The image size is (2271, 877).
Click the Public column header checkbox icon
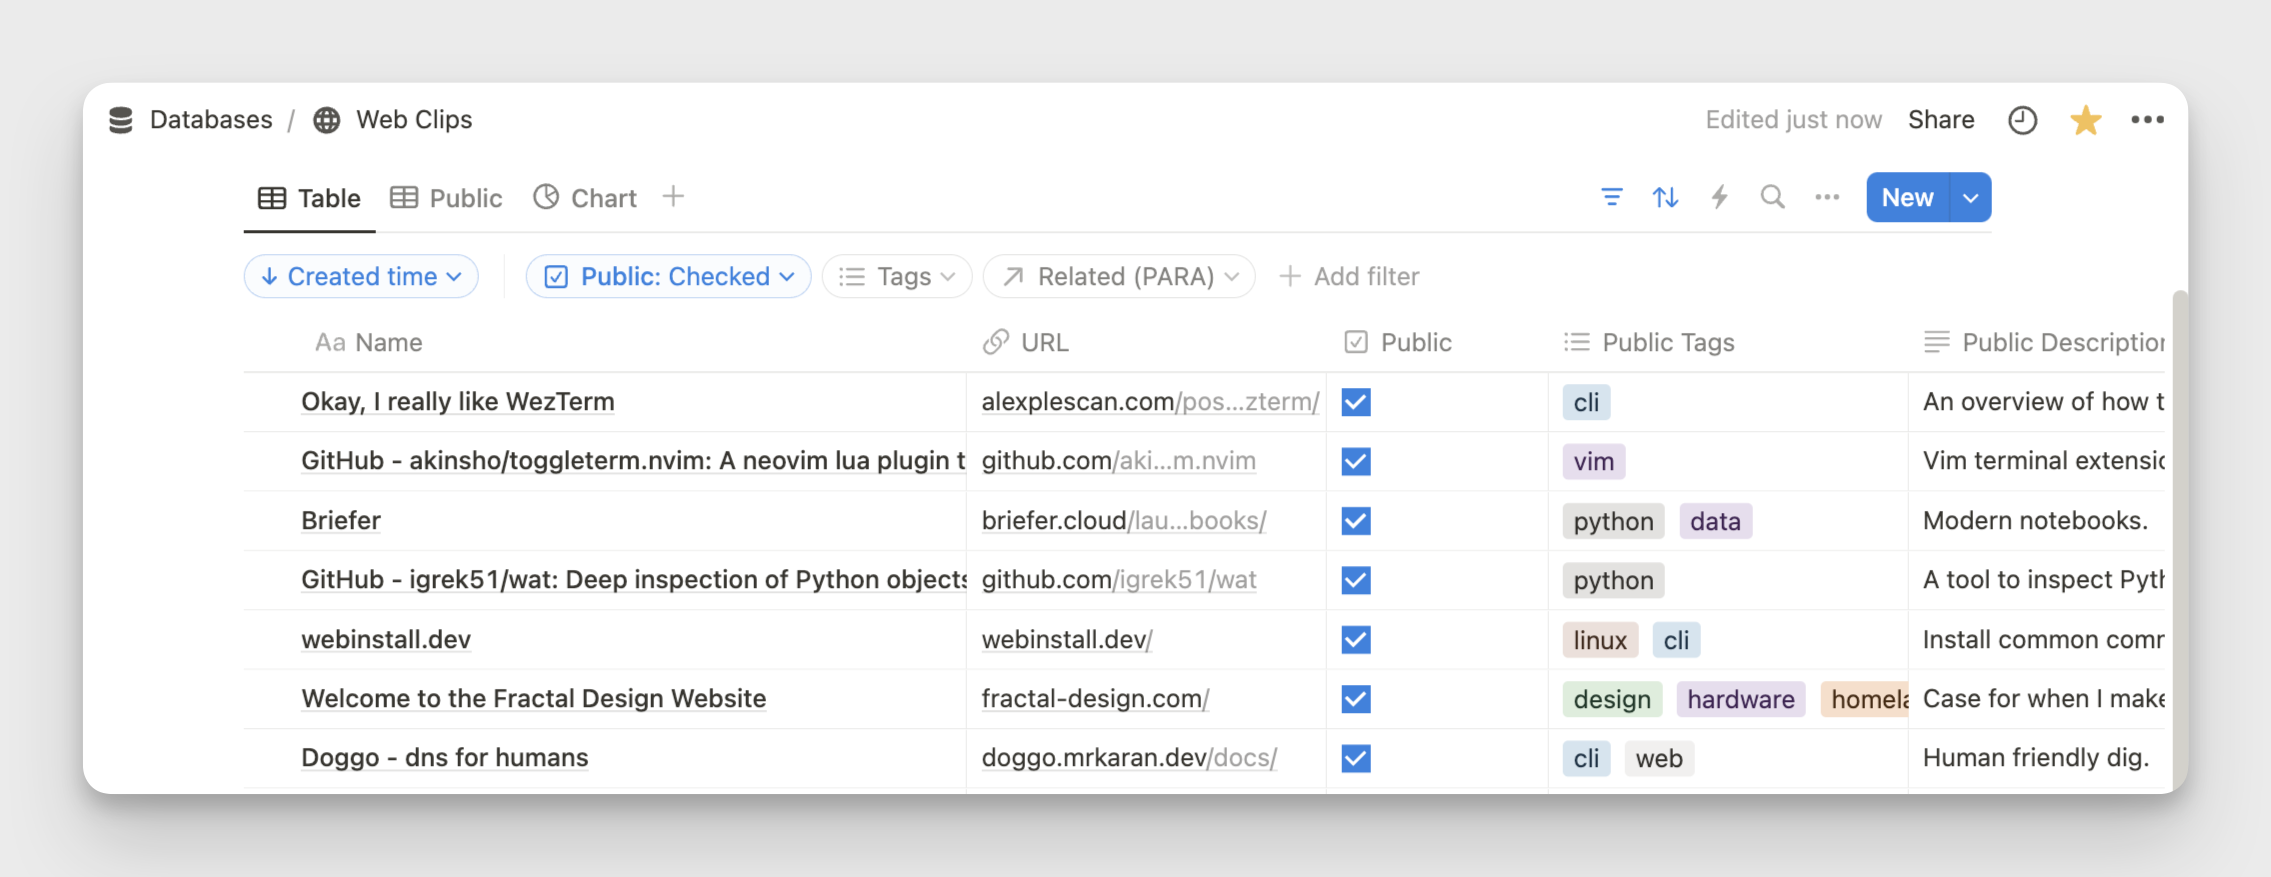pos(1355,342)
